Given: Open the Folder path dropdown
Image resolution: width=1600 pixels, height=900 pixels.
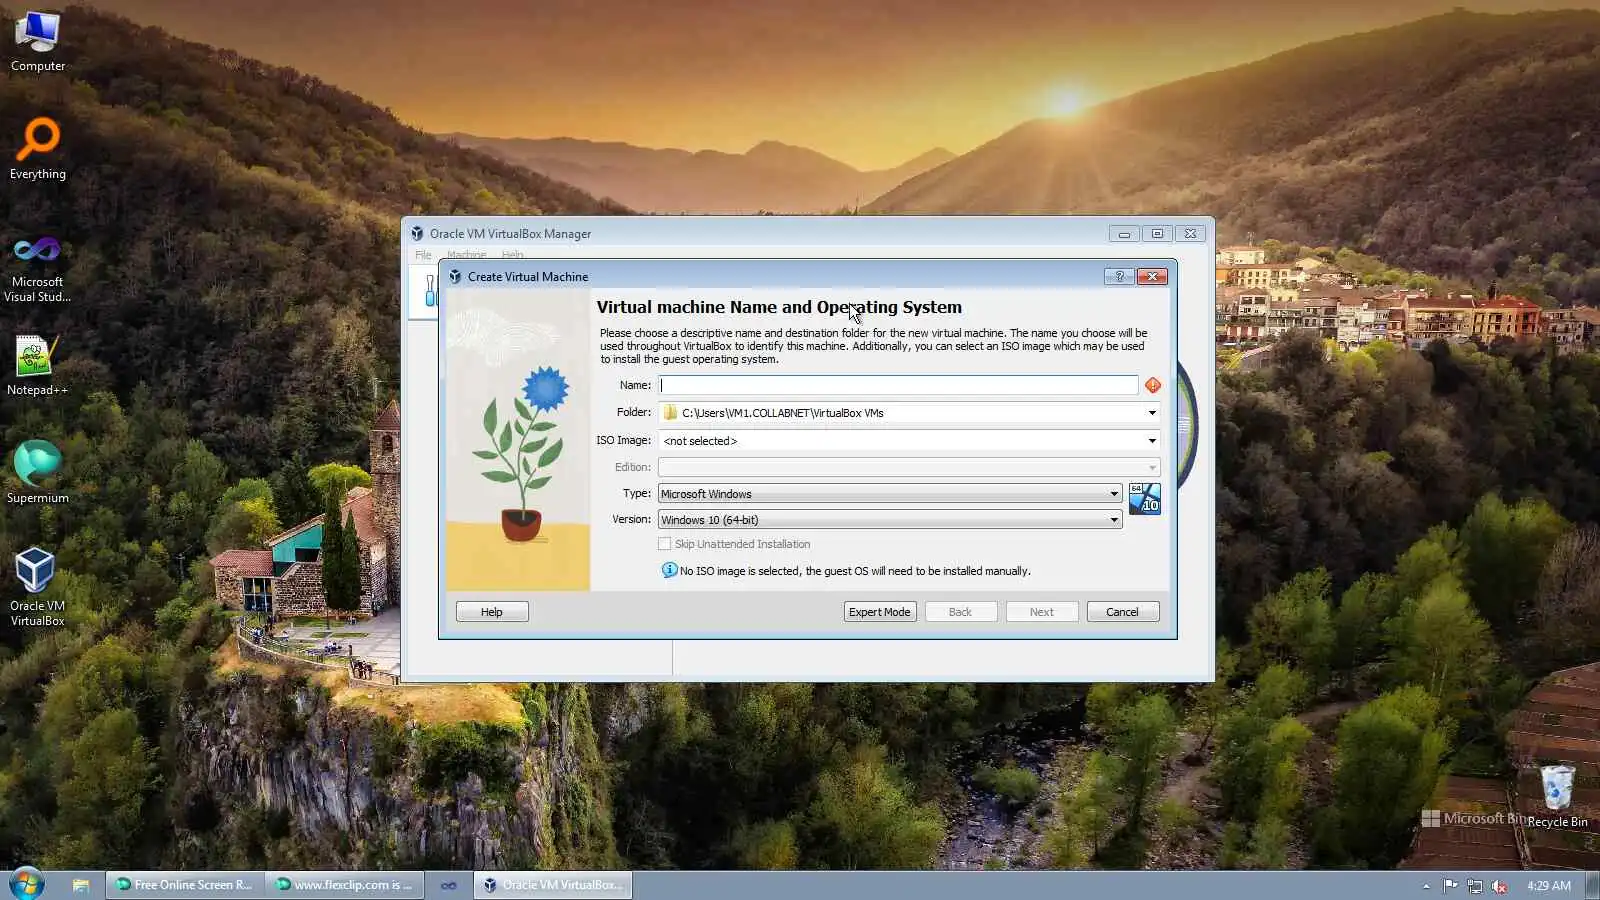Looking at the screenshot, I should (x=1152, y=413).
